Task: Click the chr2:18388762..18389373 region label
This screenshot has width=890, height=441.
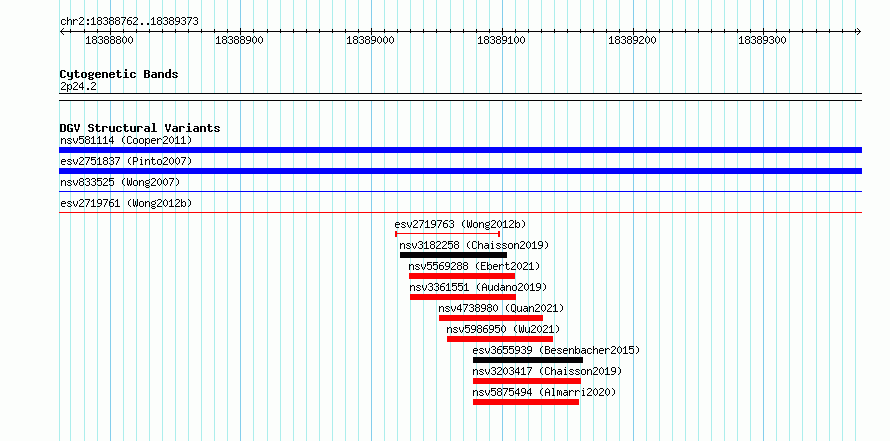Action: (x=129, y=22)
